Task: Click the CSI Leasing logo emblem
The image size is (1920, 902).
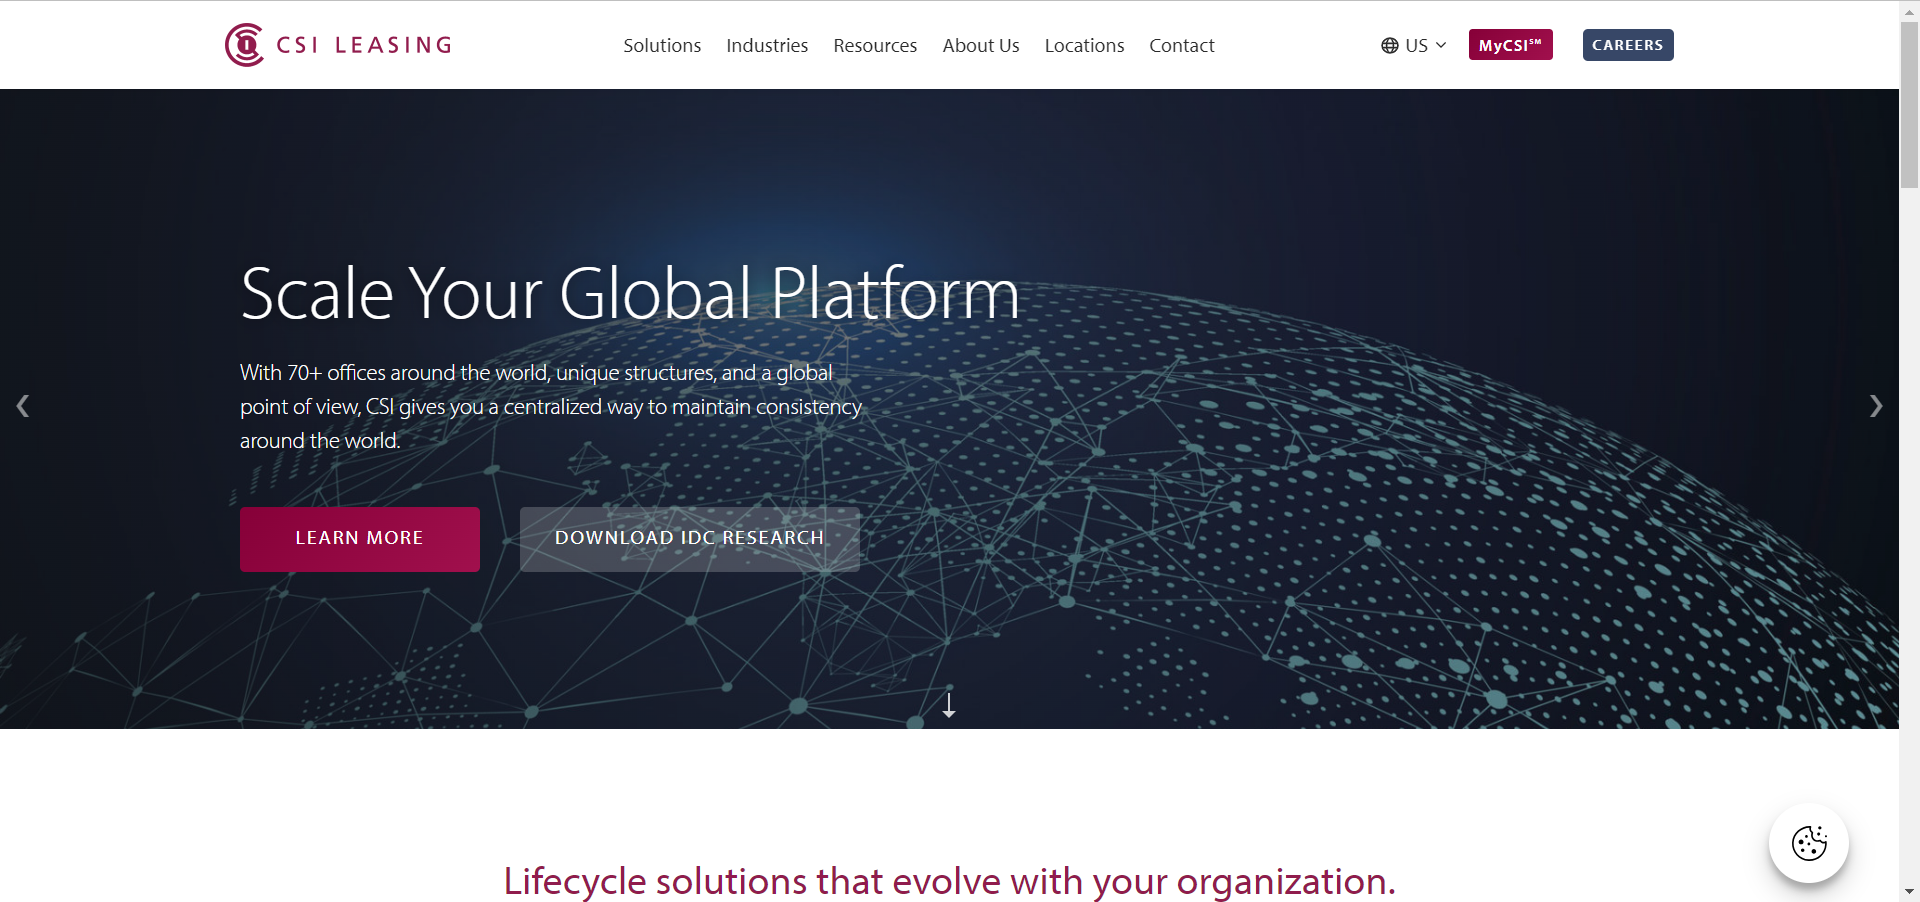Action: (x=244, y=45)
